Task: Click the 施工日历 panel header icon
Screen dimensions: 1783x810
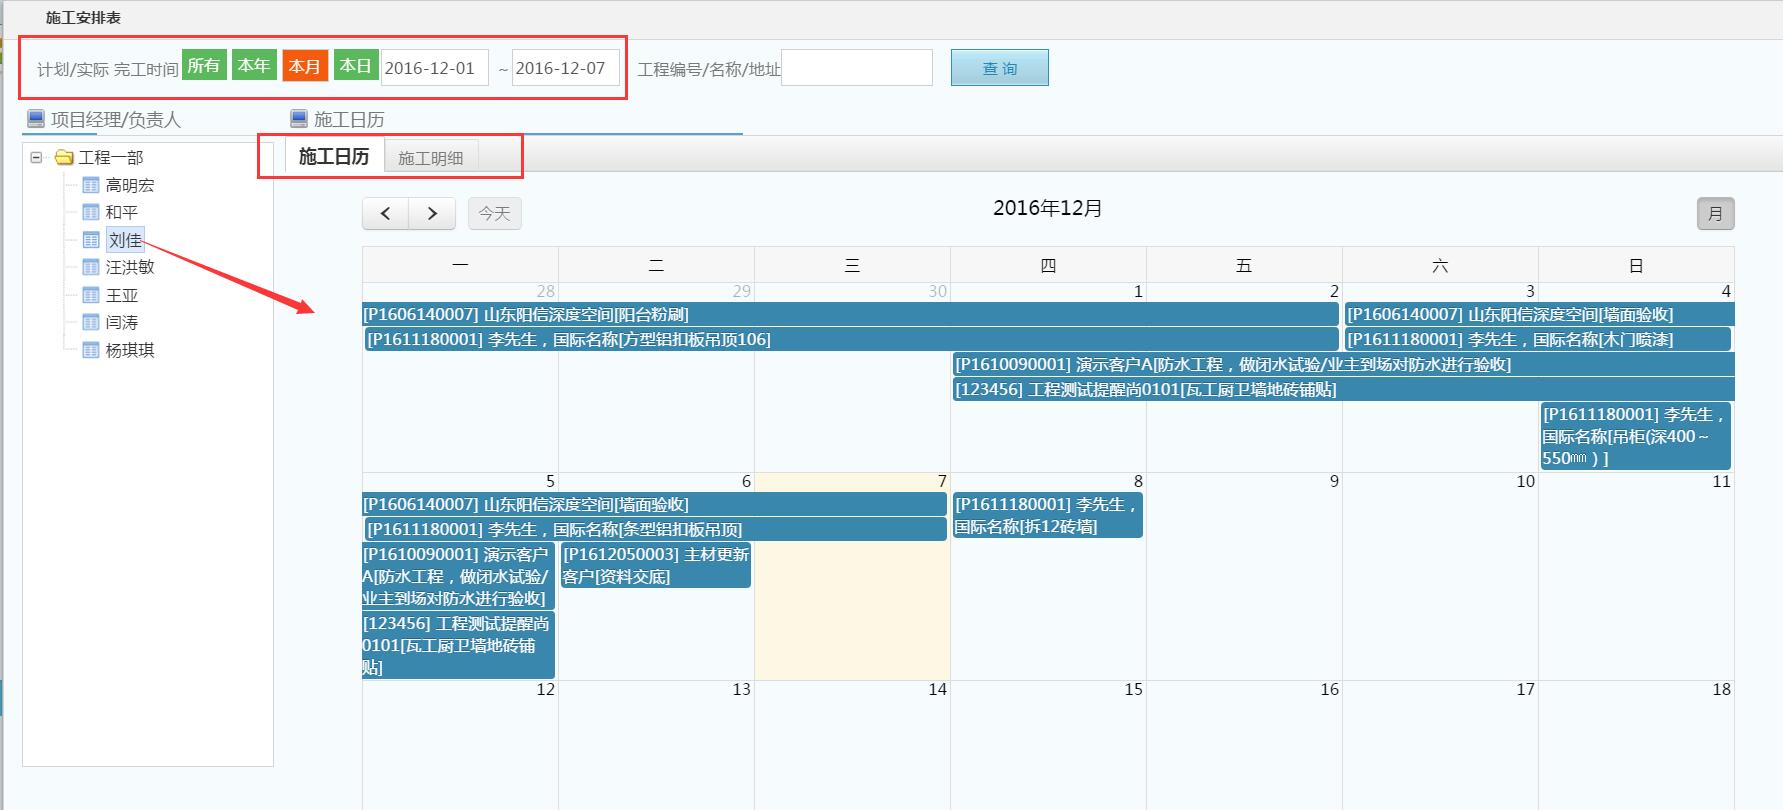Action: pos(298,119)
